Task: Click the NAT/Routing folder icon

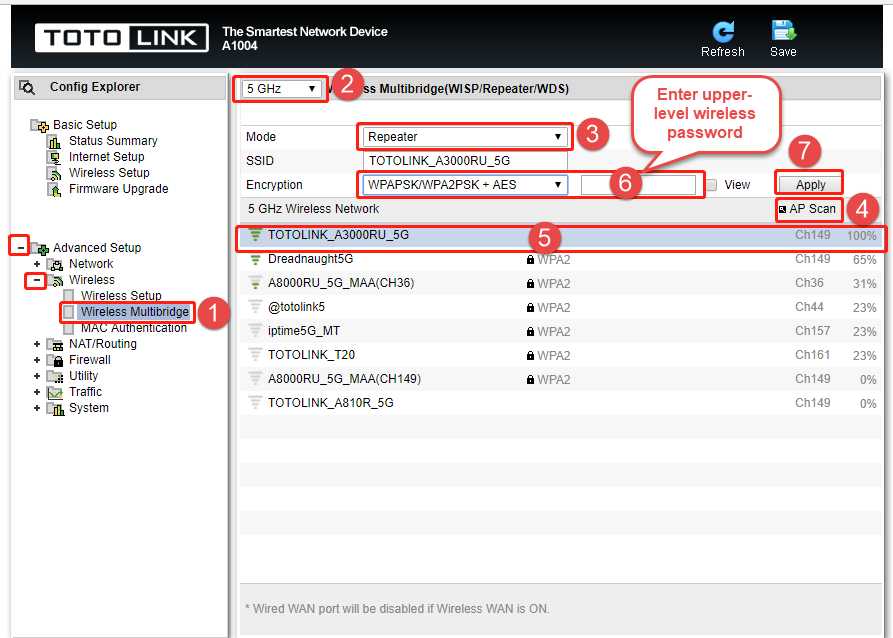Action: pyautogui.click(x=55, y=345)
